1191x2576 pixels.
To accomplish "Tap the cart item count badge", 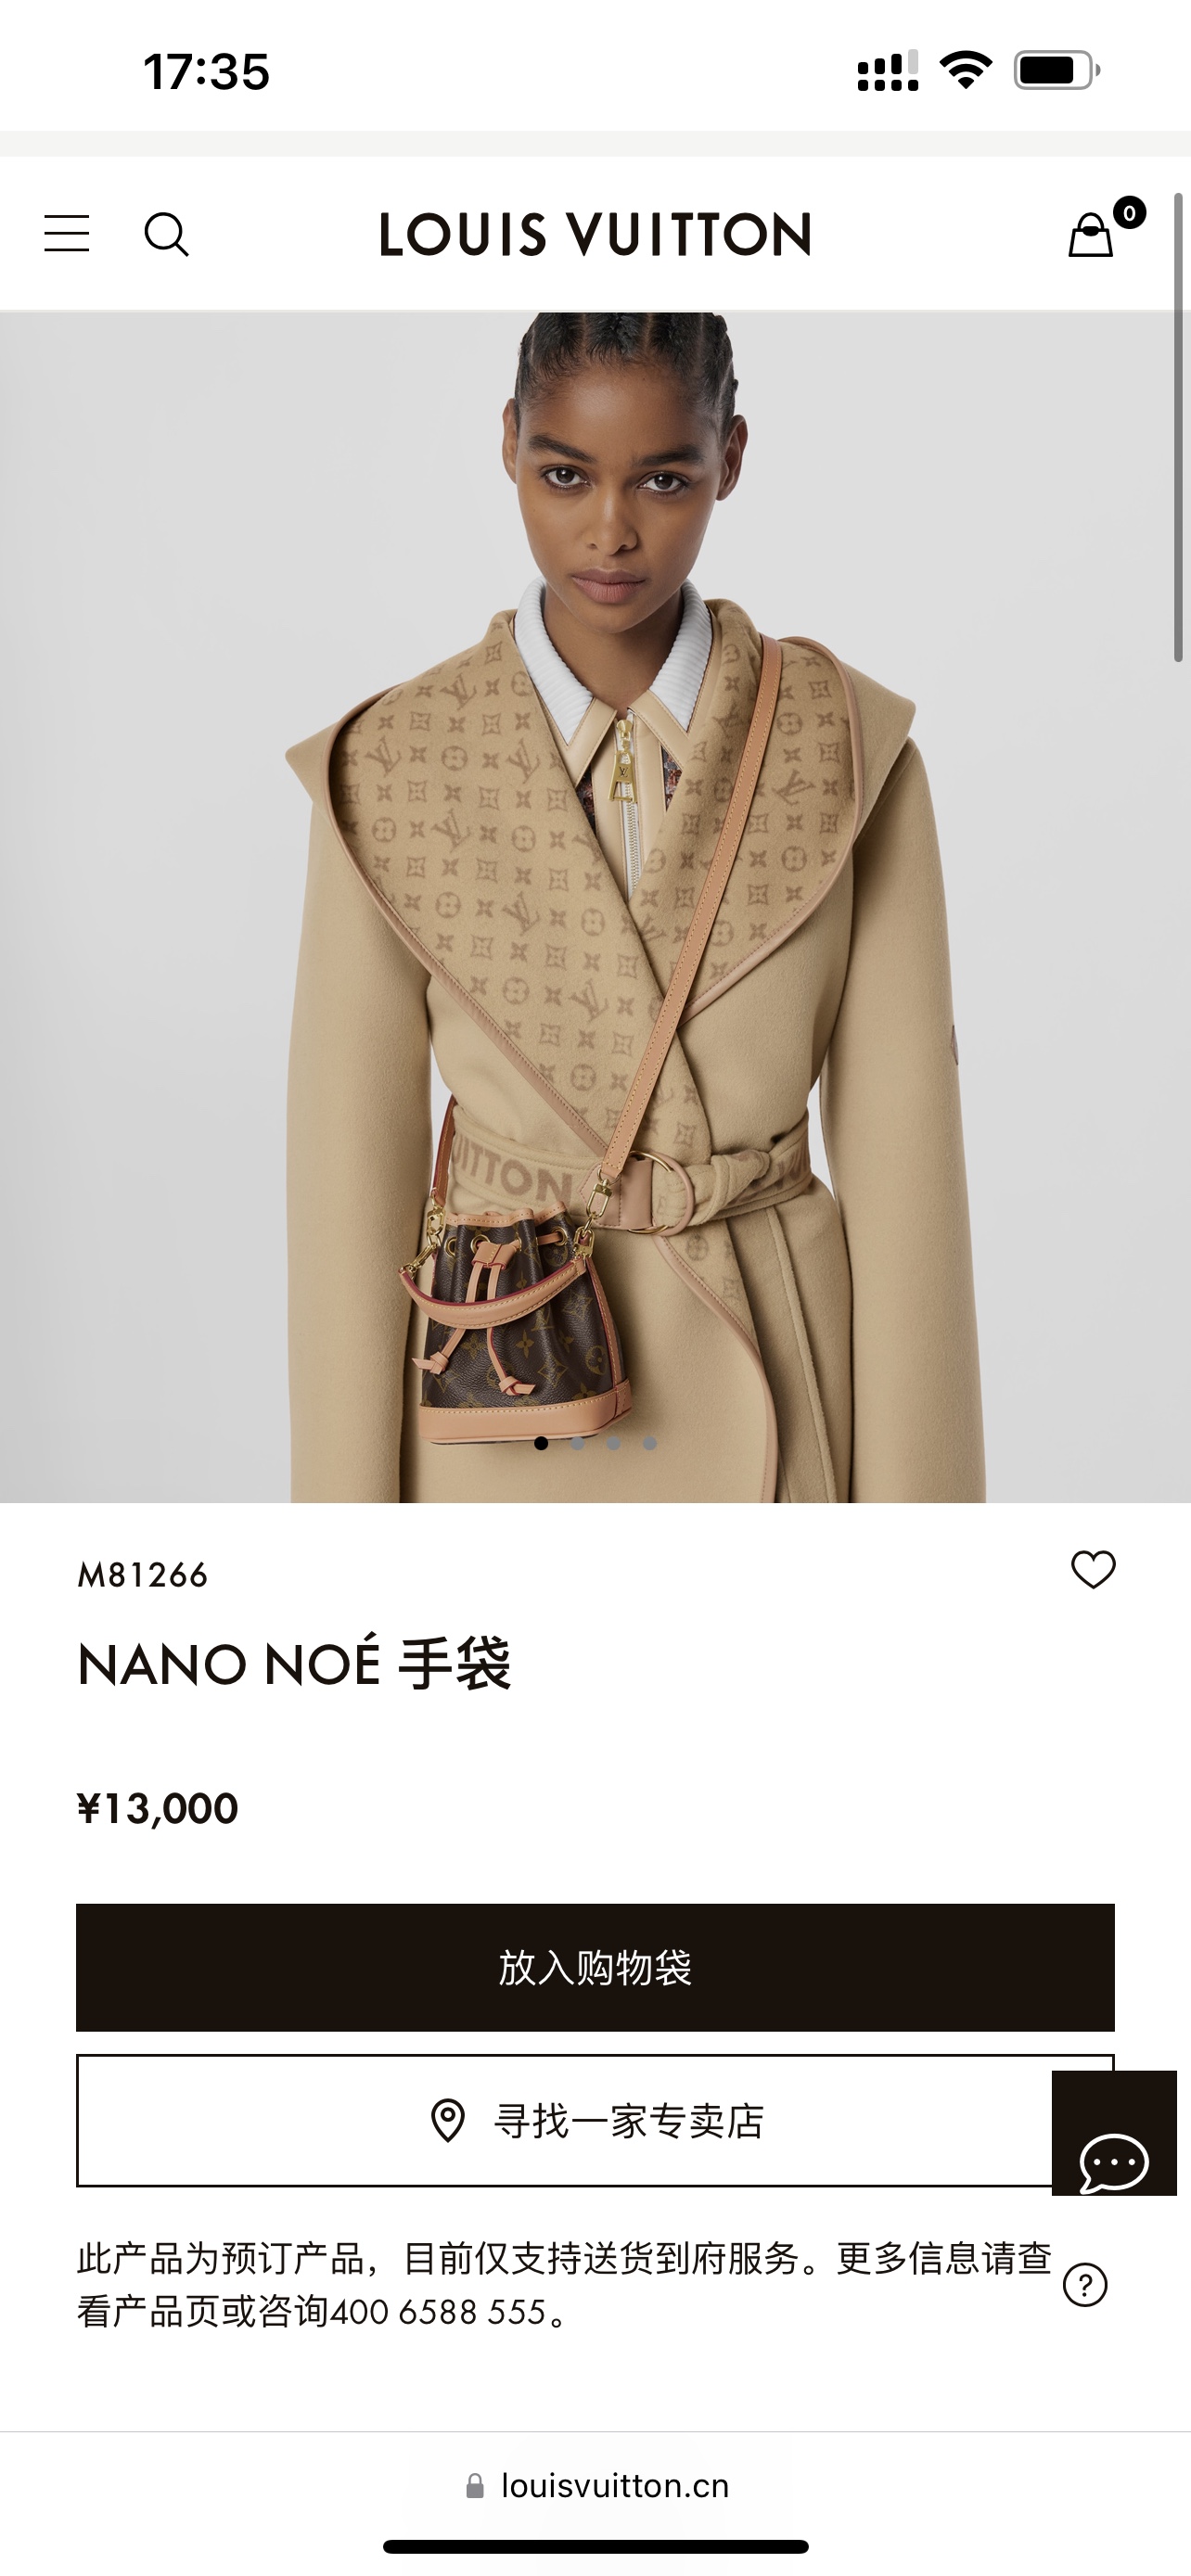I will point(1129,212).
